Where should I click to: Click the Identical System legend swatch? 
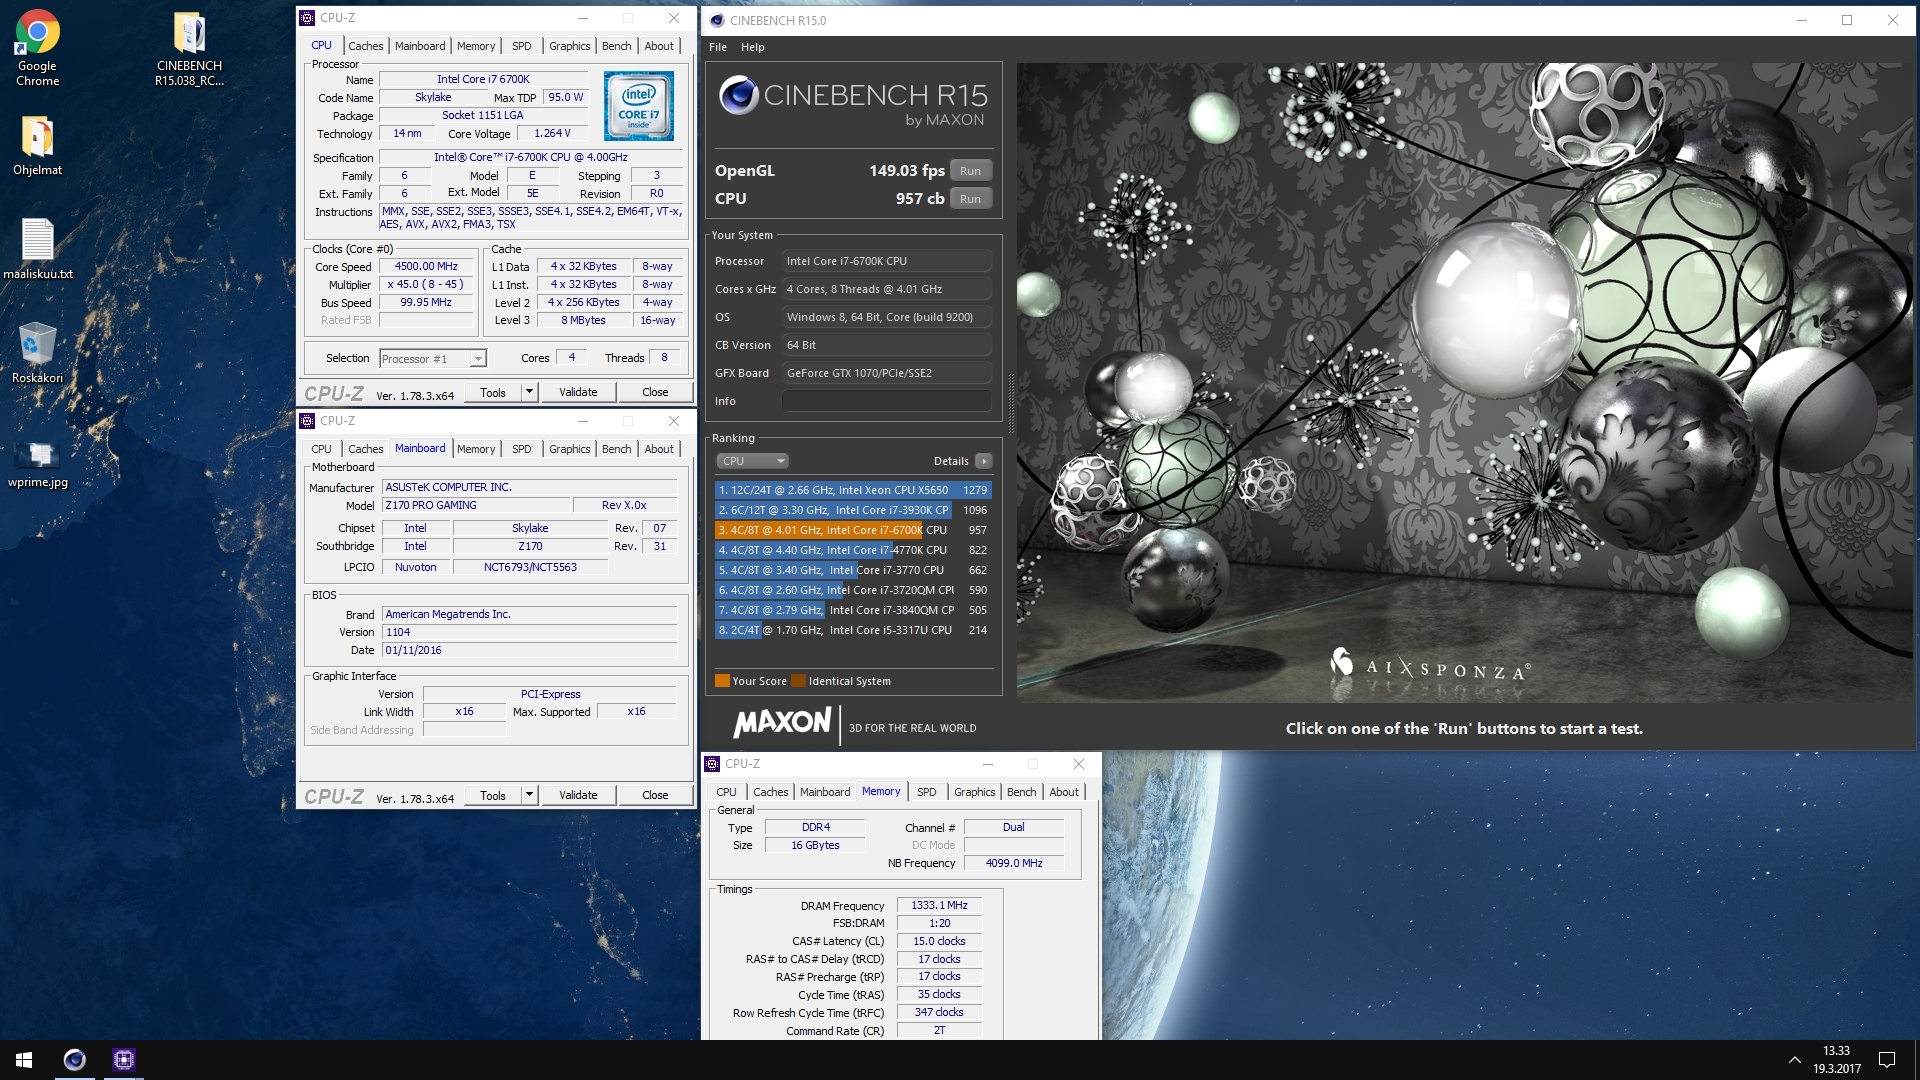coord(798,681)
